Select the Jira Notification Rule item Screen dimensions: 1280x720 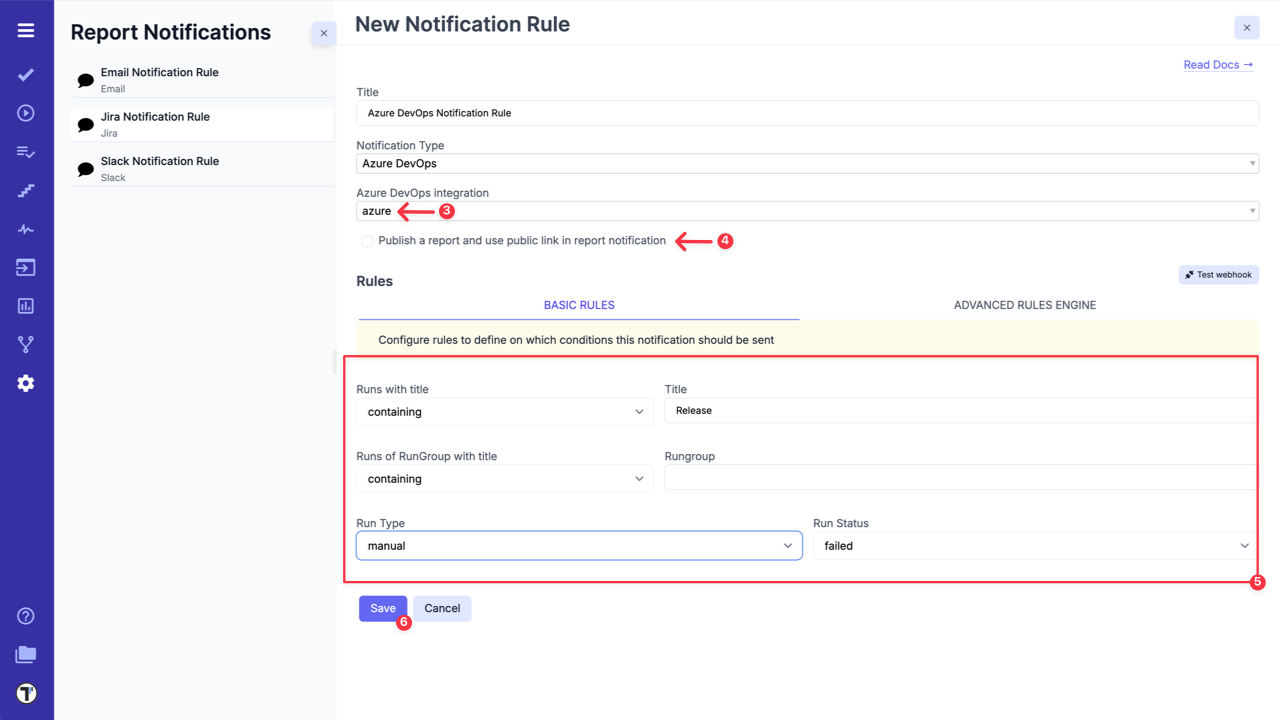(x=155, y=124)
